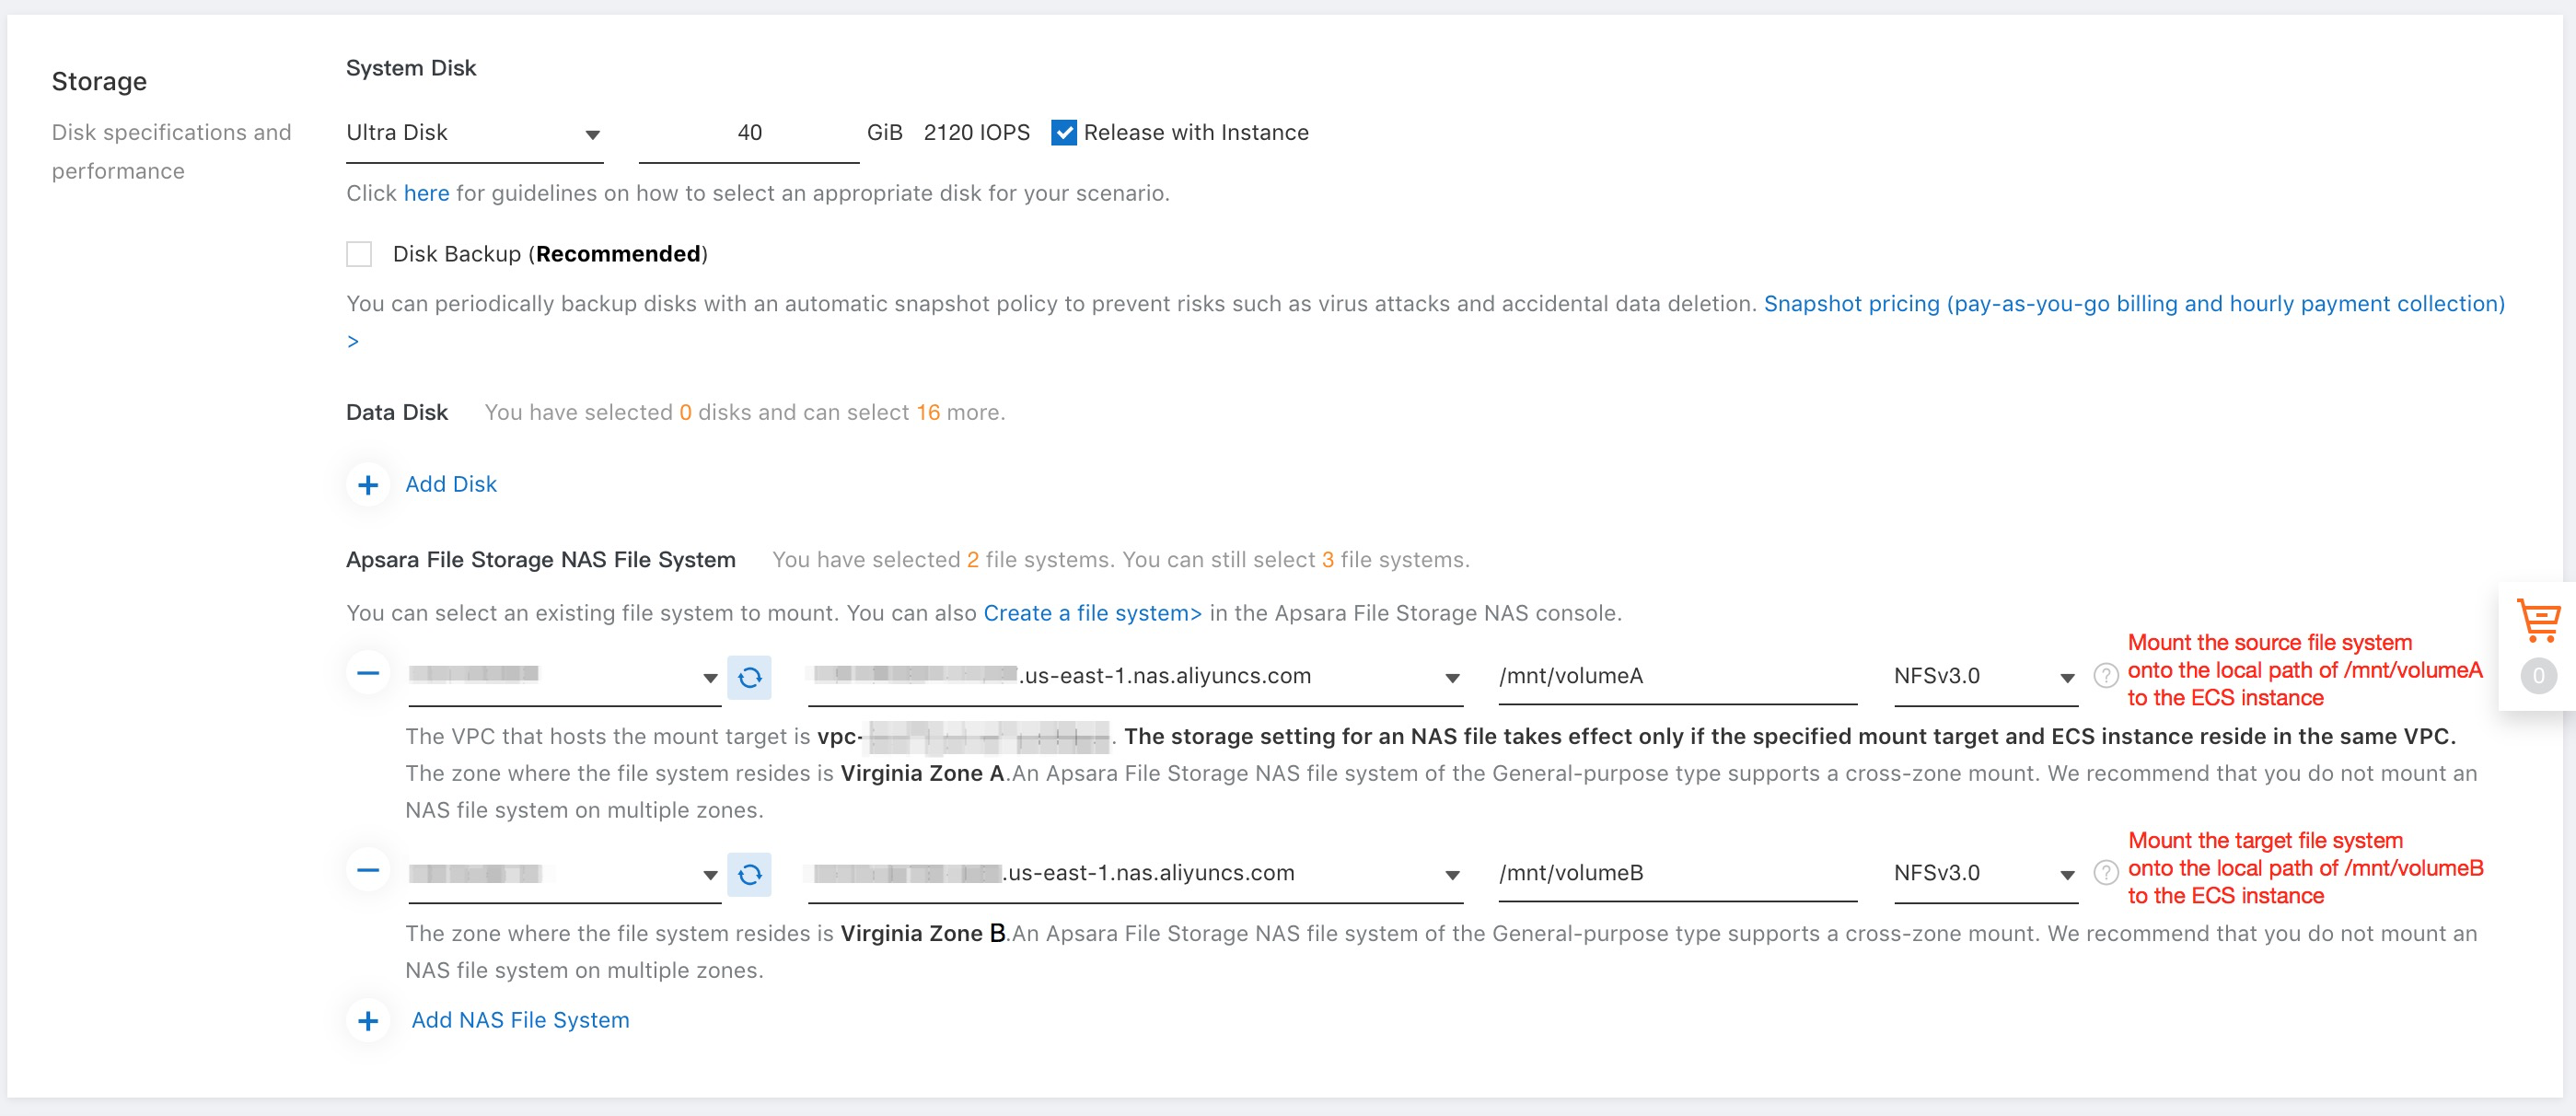Screen dimensions: 2576x1116
Task: Open the Ultra Disk type dropdown
Action: coord(474,133)
